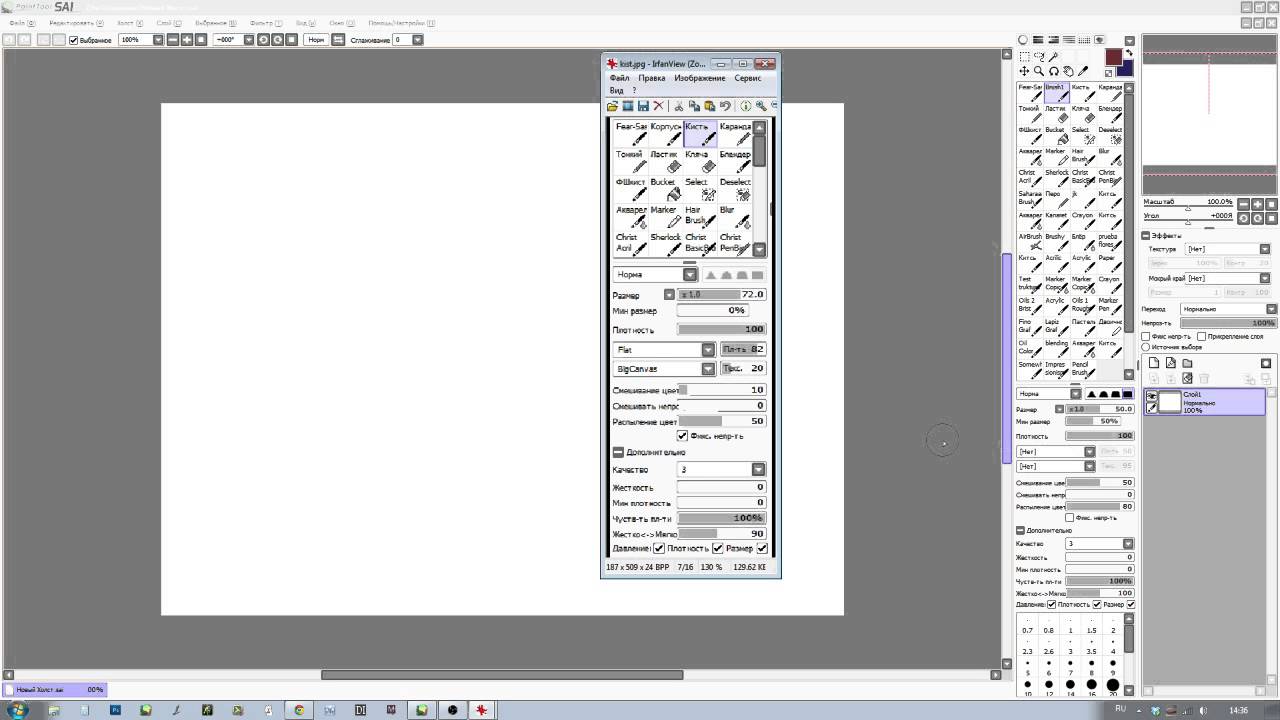Toggle Размер pressure checkbox in SAI brush settings
The height and width of the screenshot is (720, 1280).
pos(1097,604)
